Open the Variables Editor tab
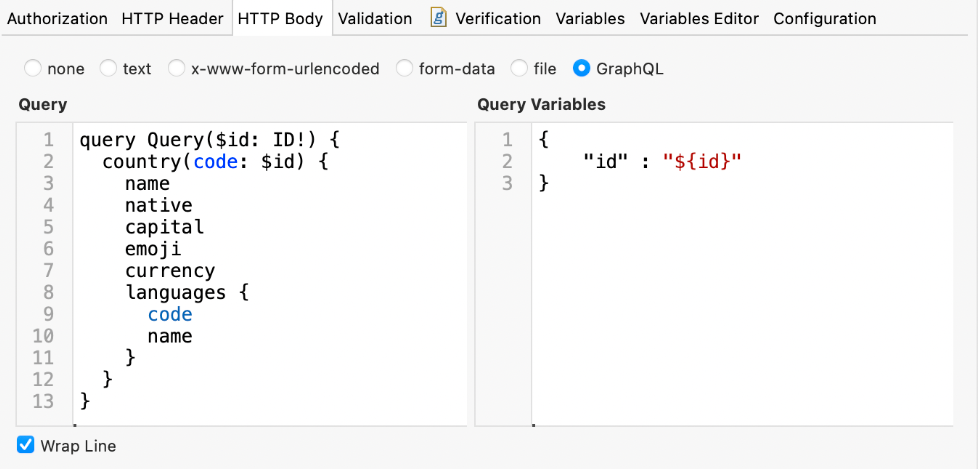The height and width of the screenshot is (474, 980). [699, 19]
